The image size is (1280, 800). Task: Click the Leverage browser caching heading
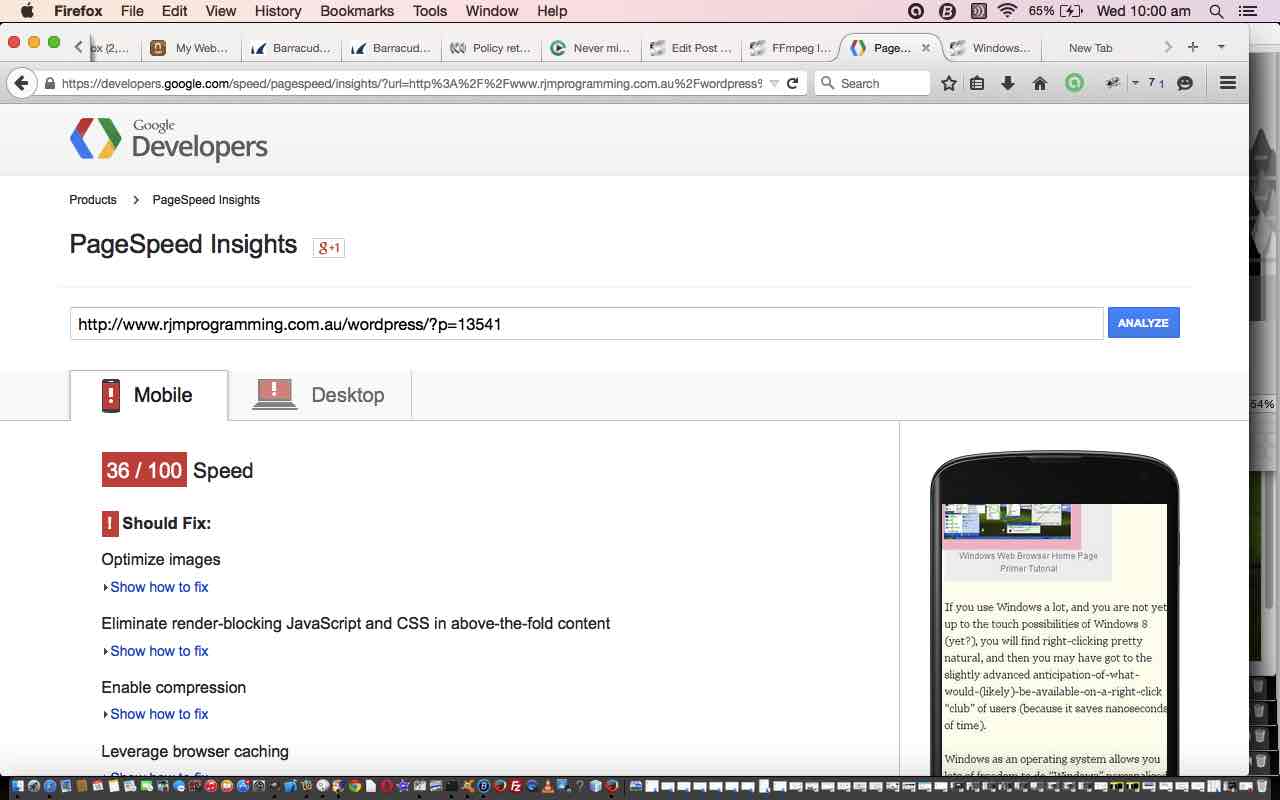pyautogui.click(x=195, y=751)
